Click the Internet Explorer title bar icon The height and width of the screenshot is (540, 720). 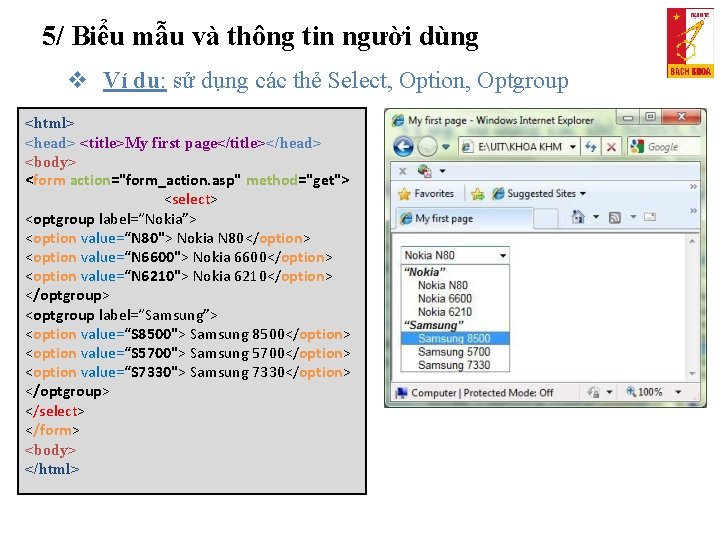(x=398, y=120)
